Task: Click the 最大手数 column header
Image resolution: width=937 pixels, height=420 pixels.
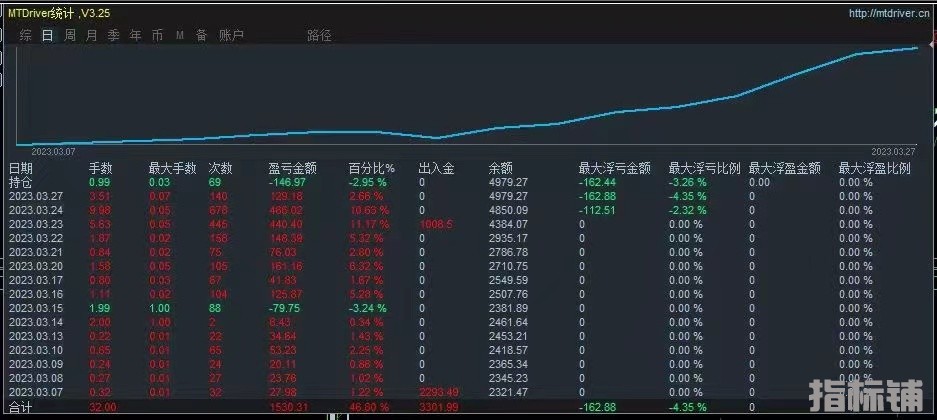Action: (x=172, y=169)
